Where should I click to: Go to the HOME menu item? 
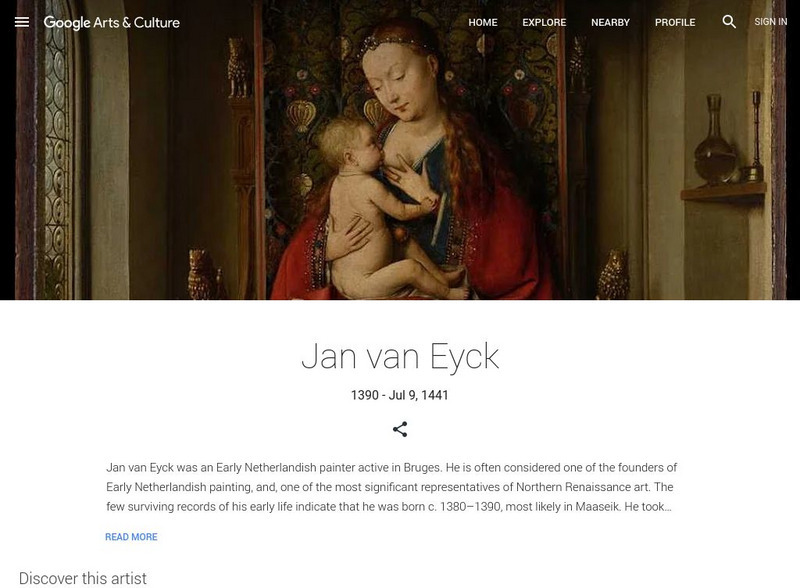tap(483, 22)
